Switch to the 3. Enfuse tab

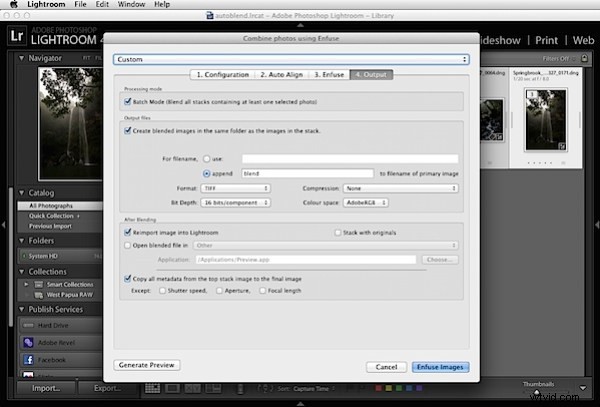tap(329, 75)
